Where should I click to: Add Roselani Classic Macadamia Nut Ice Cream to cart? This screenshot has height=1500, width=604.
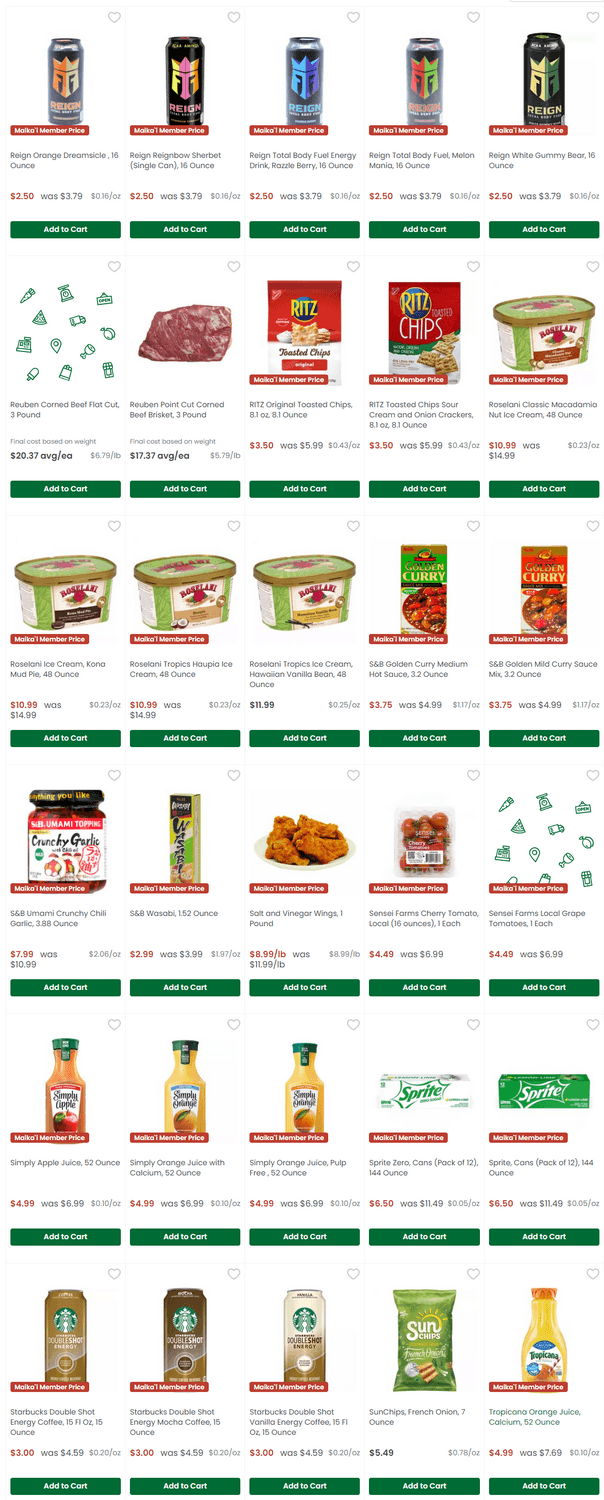click(544, 489)
